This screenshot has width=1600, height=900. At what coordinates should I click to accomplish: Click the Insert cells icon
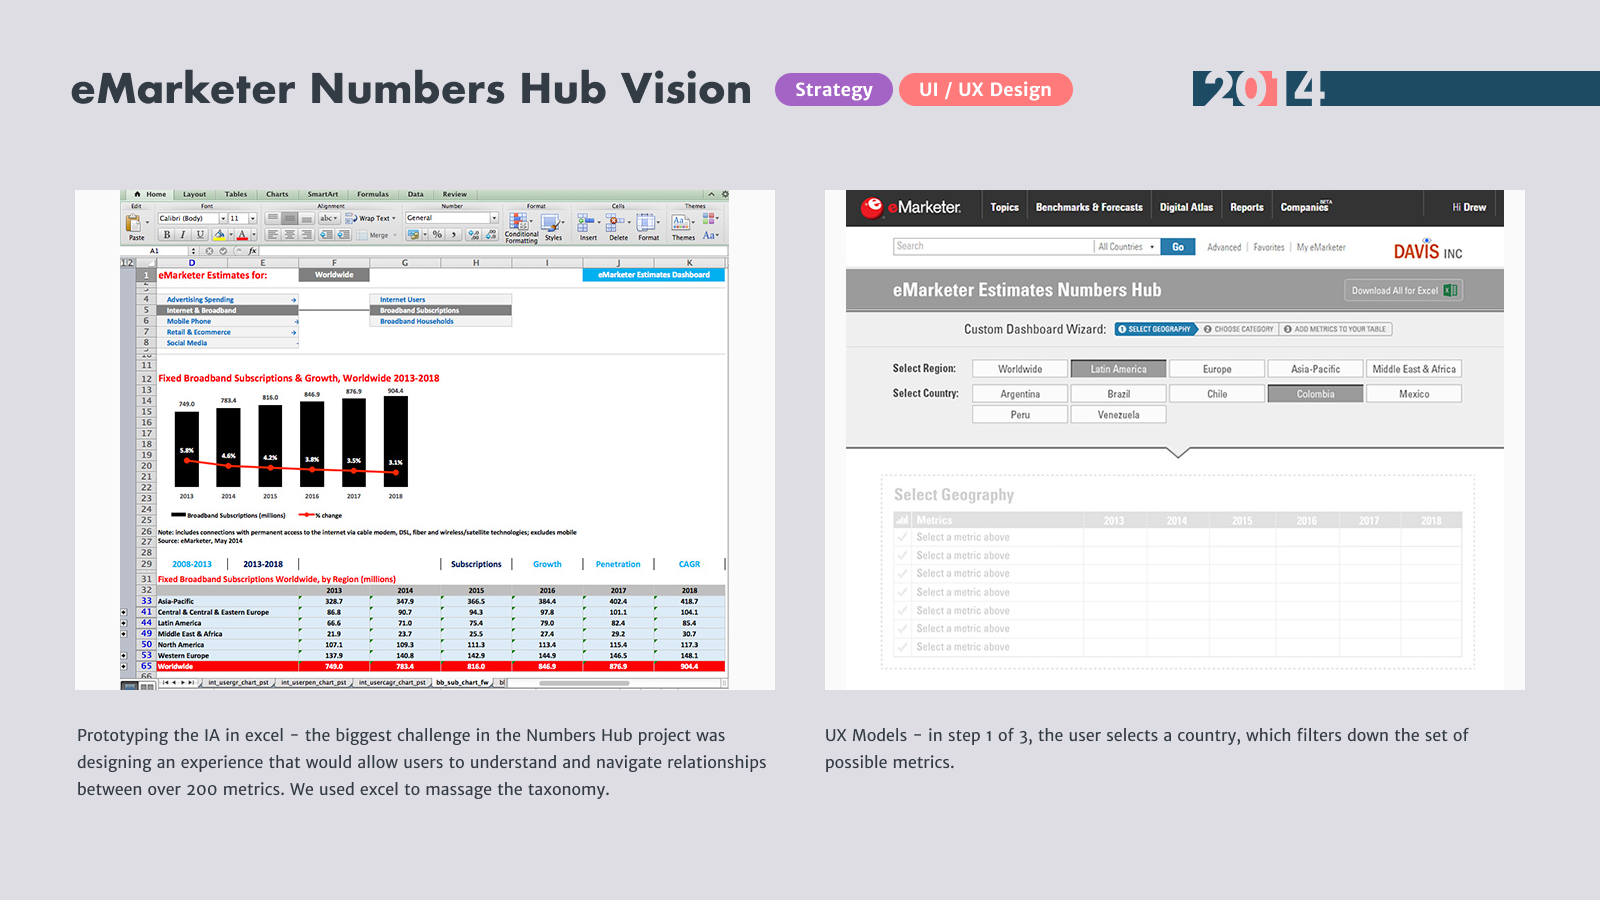coord(587,225)
